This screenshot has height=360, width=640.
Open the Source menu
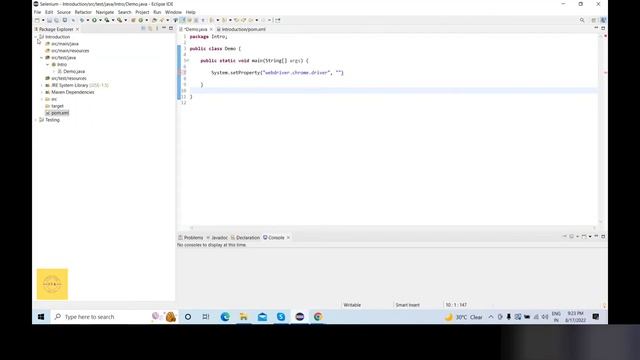coord(64,12)
